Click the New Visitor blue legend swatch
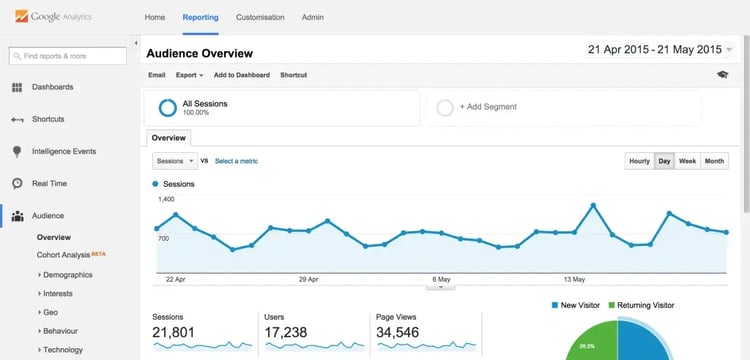Viewport: 750px width, 360px height. (x=555, y=305)
